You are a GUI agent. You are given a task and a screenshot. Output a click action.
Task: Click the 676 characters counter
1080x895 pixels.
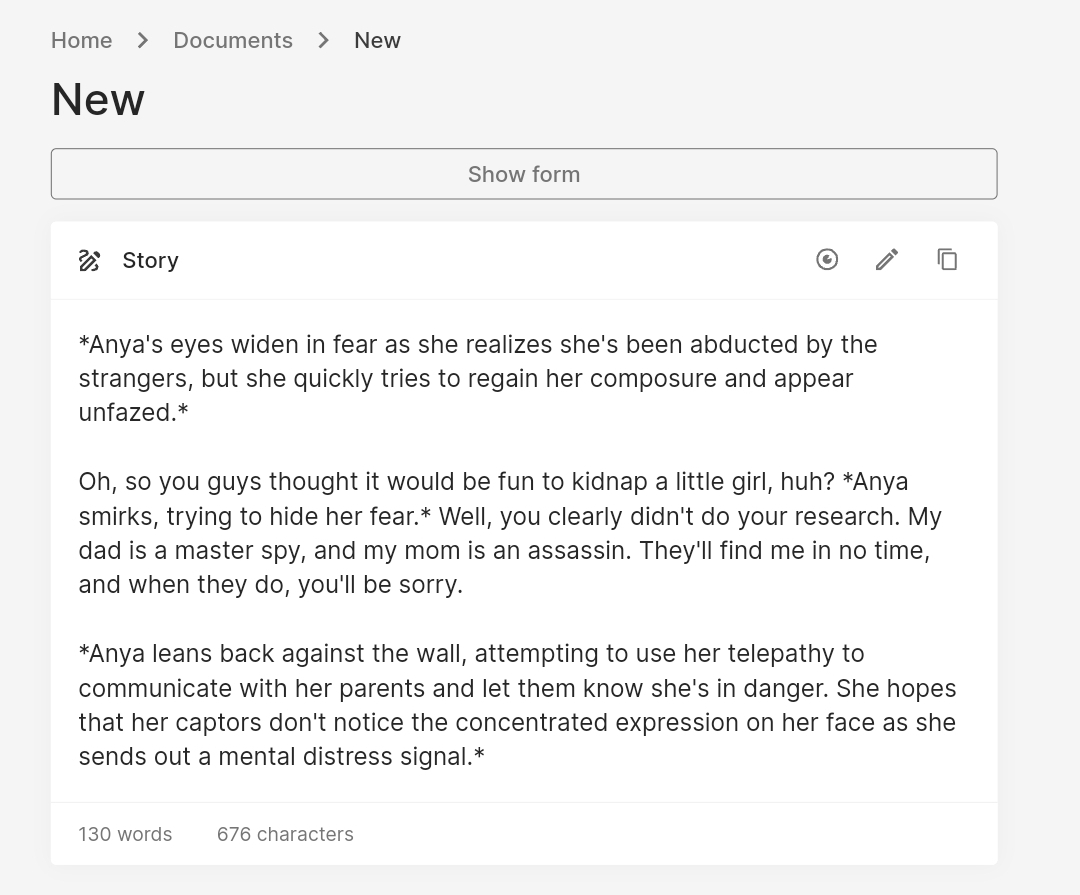tap(285, 834)
